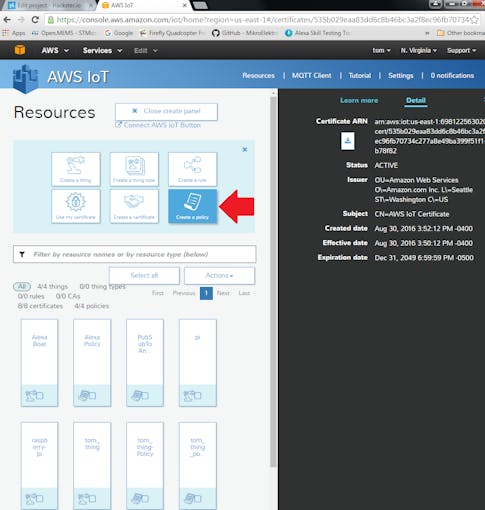Reload the page with the refresh icon
This screenshot has width=485, height=510.
pyautogui.click(x=35, y=20)
